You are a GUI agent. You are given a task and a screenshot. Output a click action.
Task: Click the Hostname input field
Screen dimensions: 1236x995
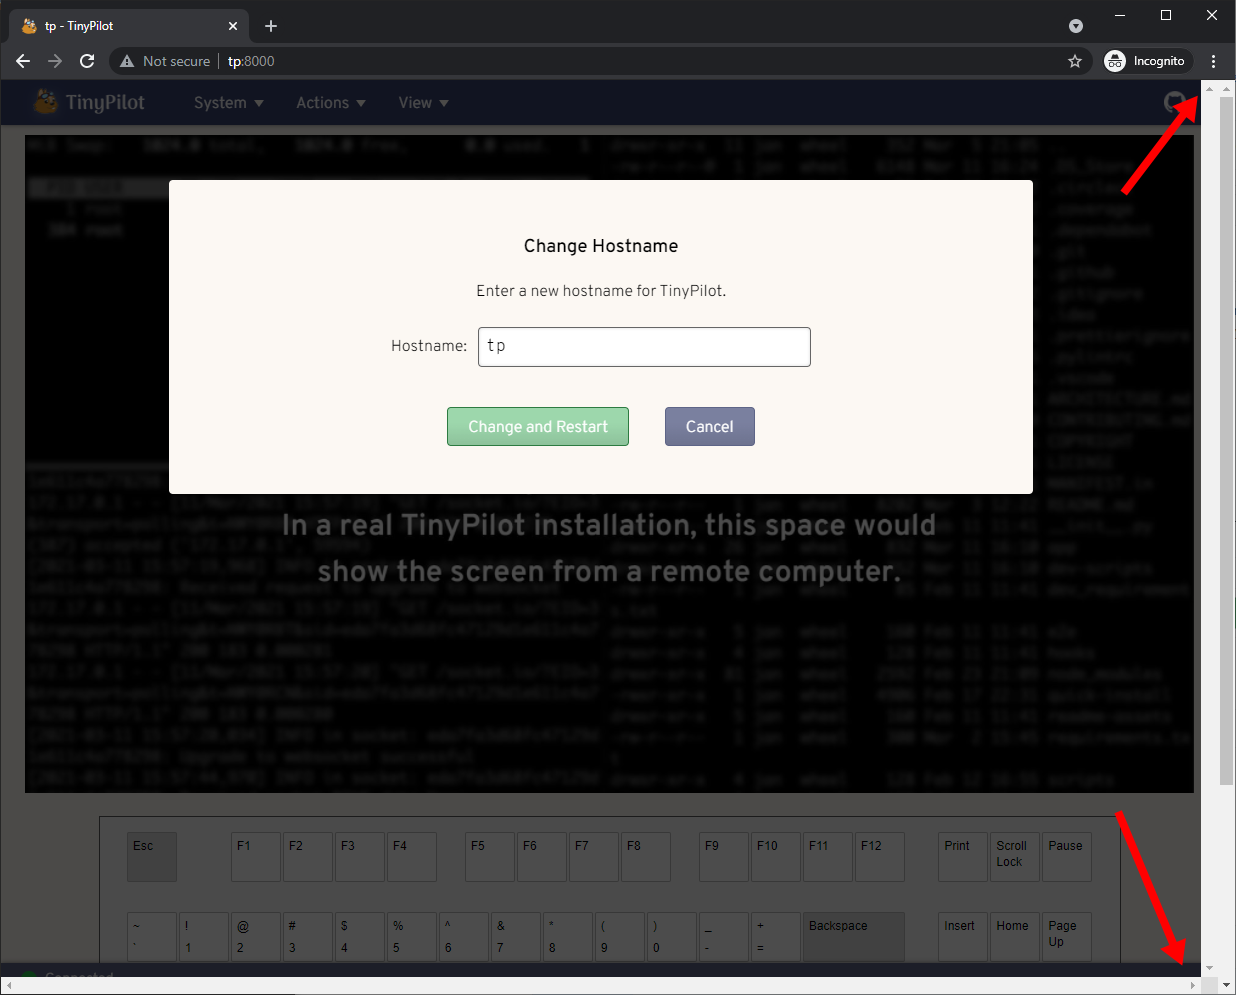(644, 347)
